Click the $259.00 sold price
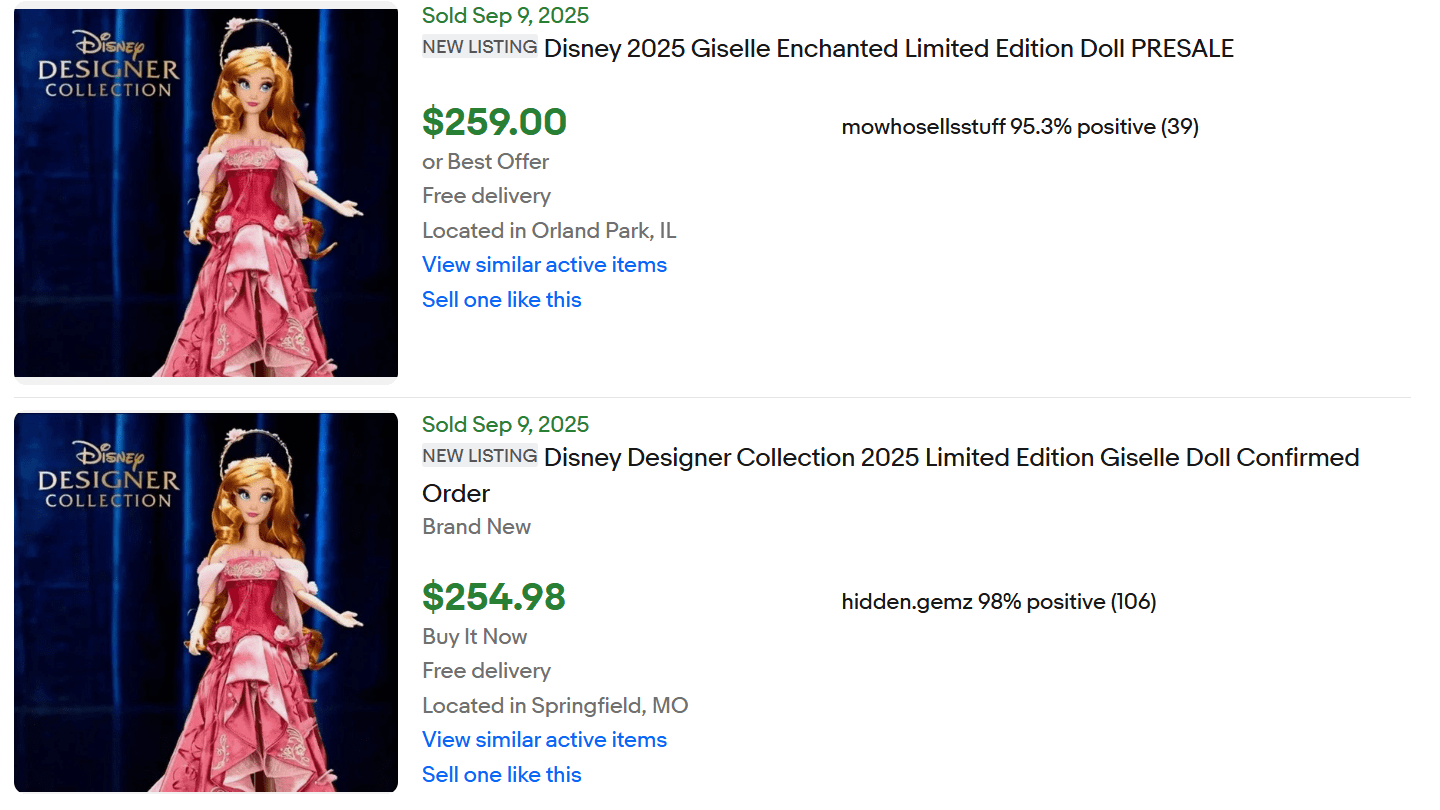The image size is (1440, 810). click(x=494, y=122)
